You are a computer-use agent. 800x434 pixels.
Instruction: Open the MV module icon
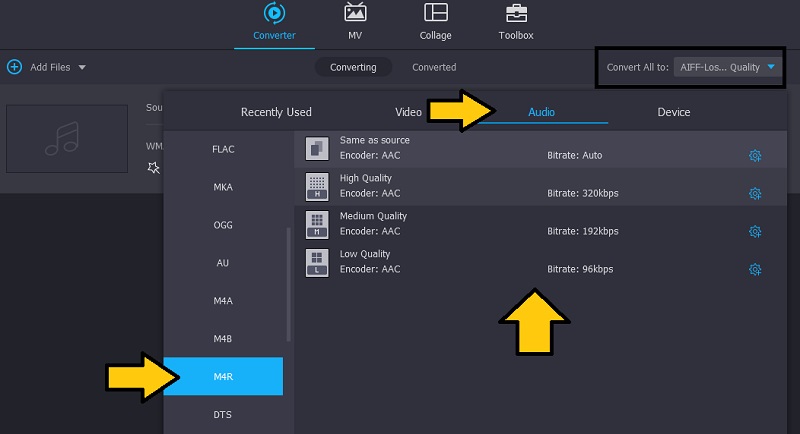click(x=355, y=13)
